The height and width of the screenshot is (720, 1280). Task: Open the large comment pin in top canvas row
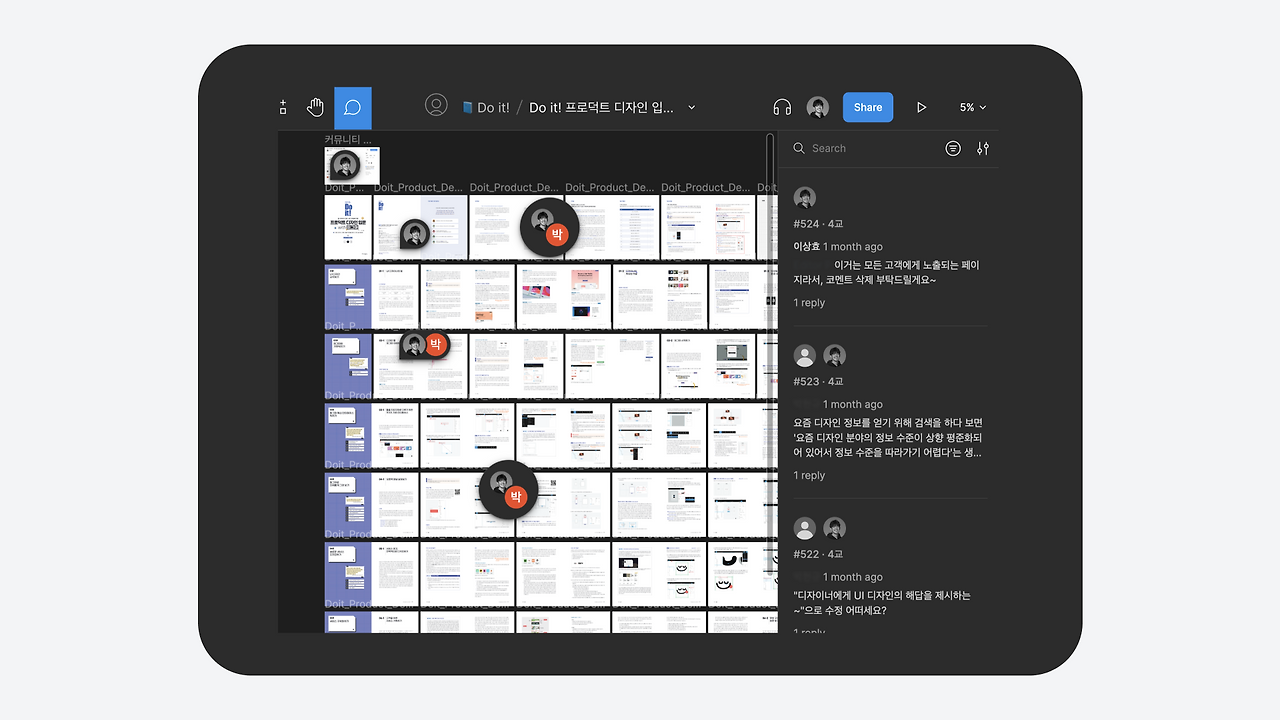click(x=549, y=227)
